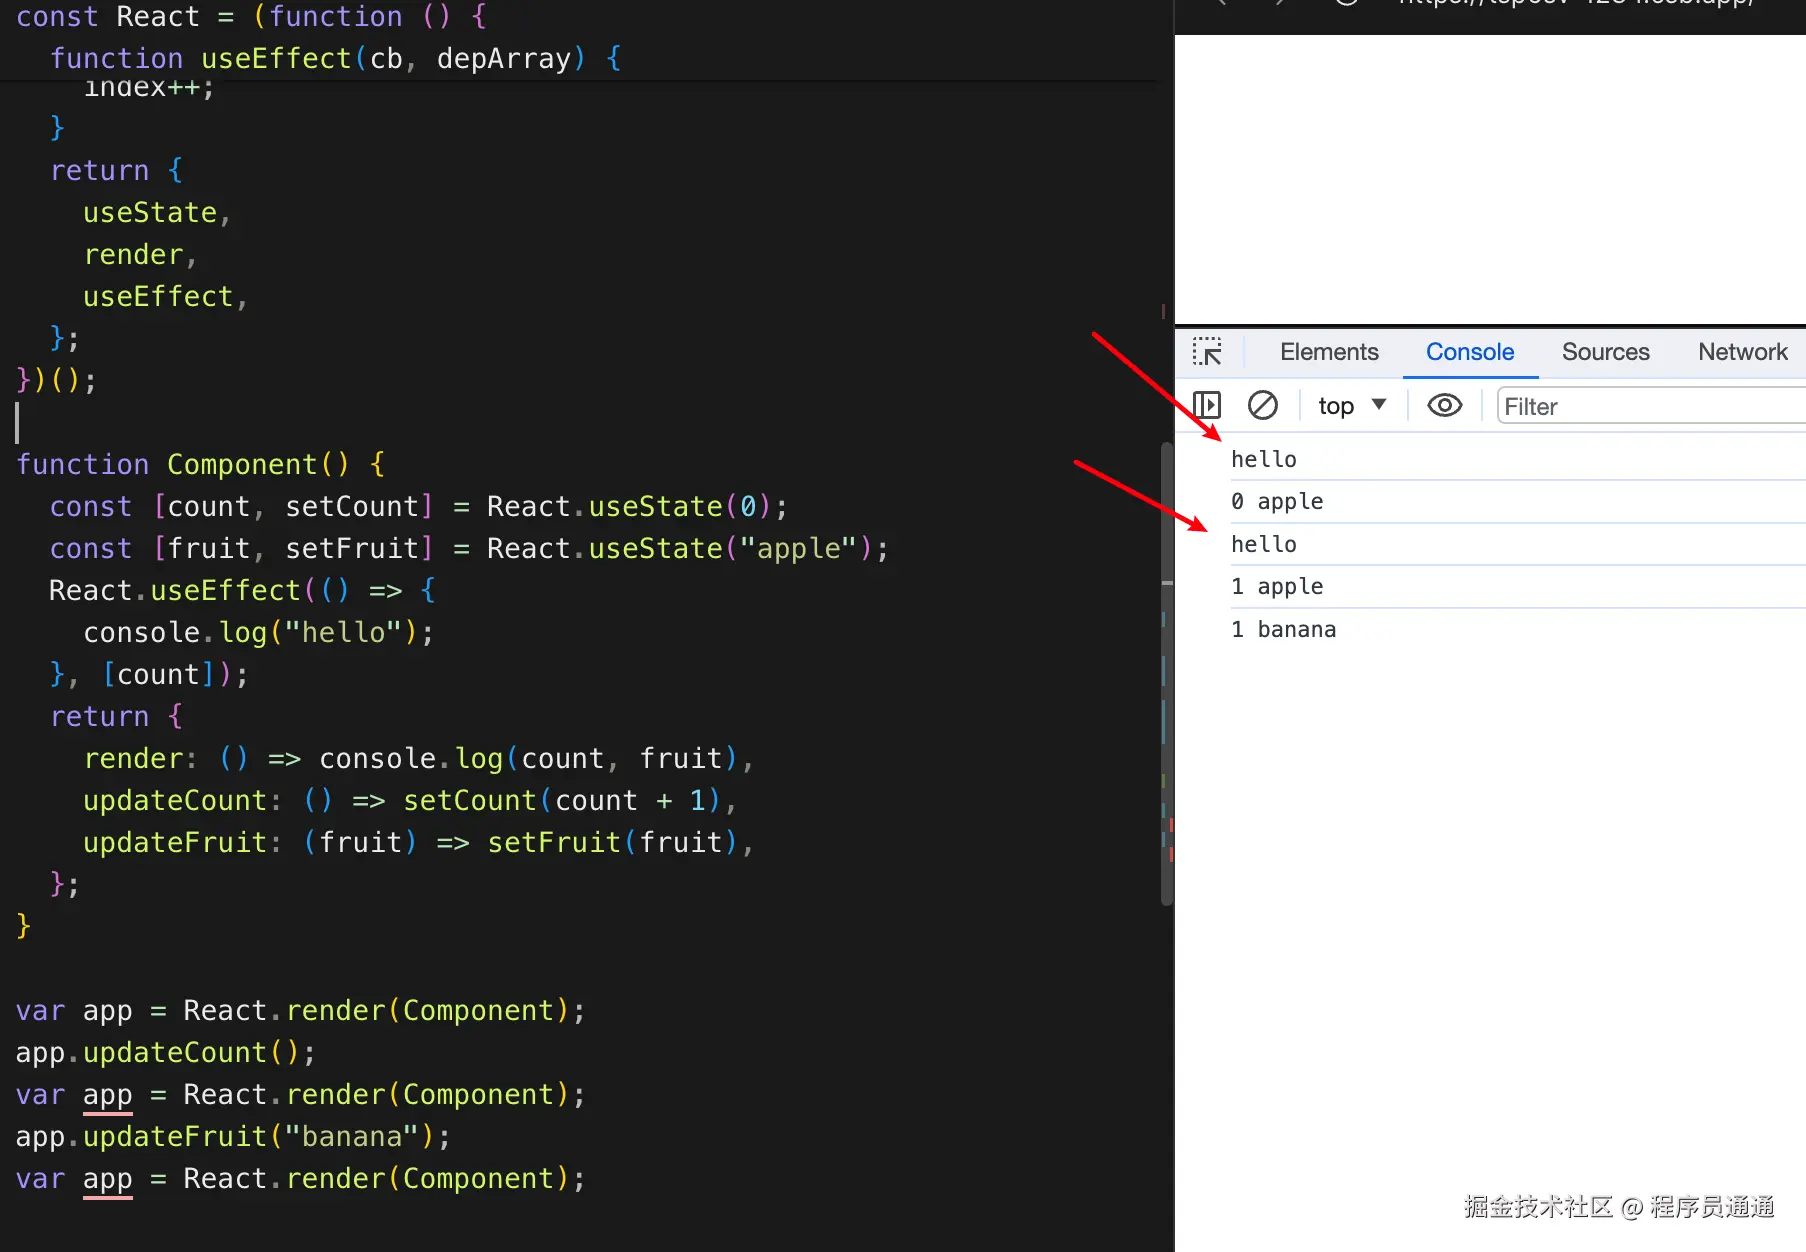Click the 'updateFruit:' property line
Image resolution: width=1806 pixels, height=1252 pixels.
pyautogui.click(x=419, y=842)
